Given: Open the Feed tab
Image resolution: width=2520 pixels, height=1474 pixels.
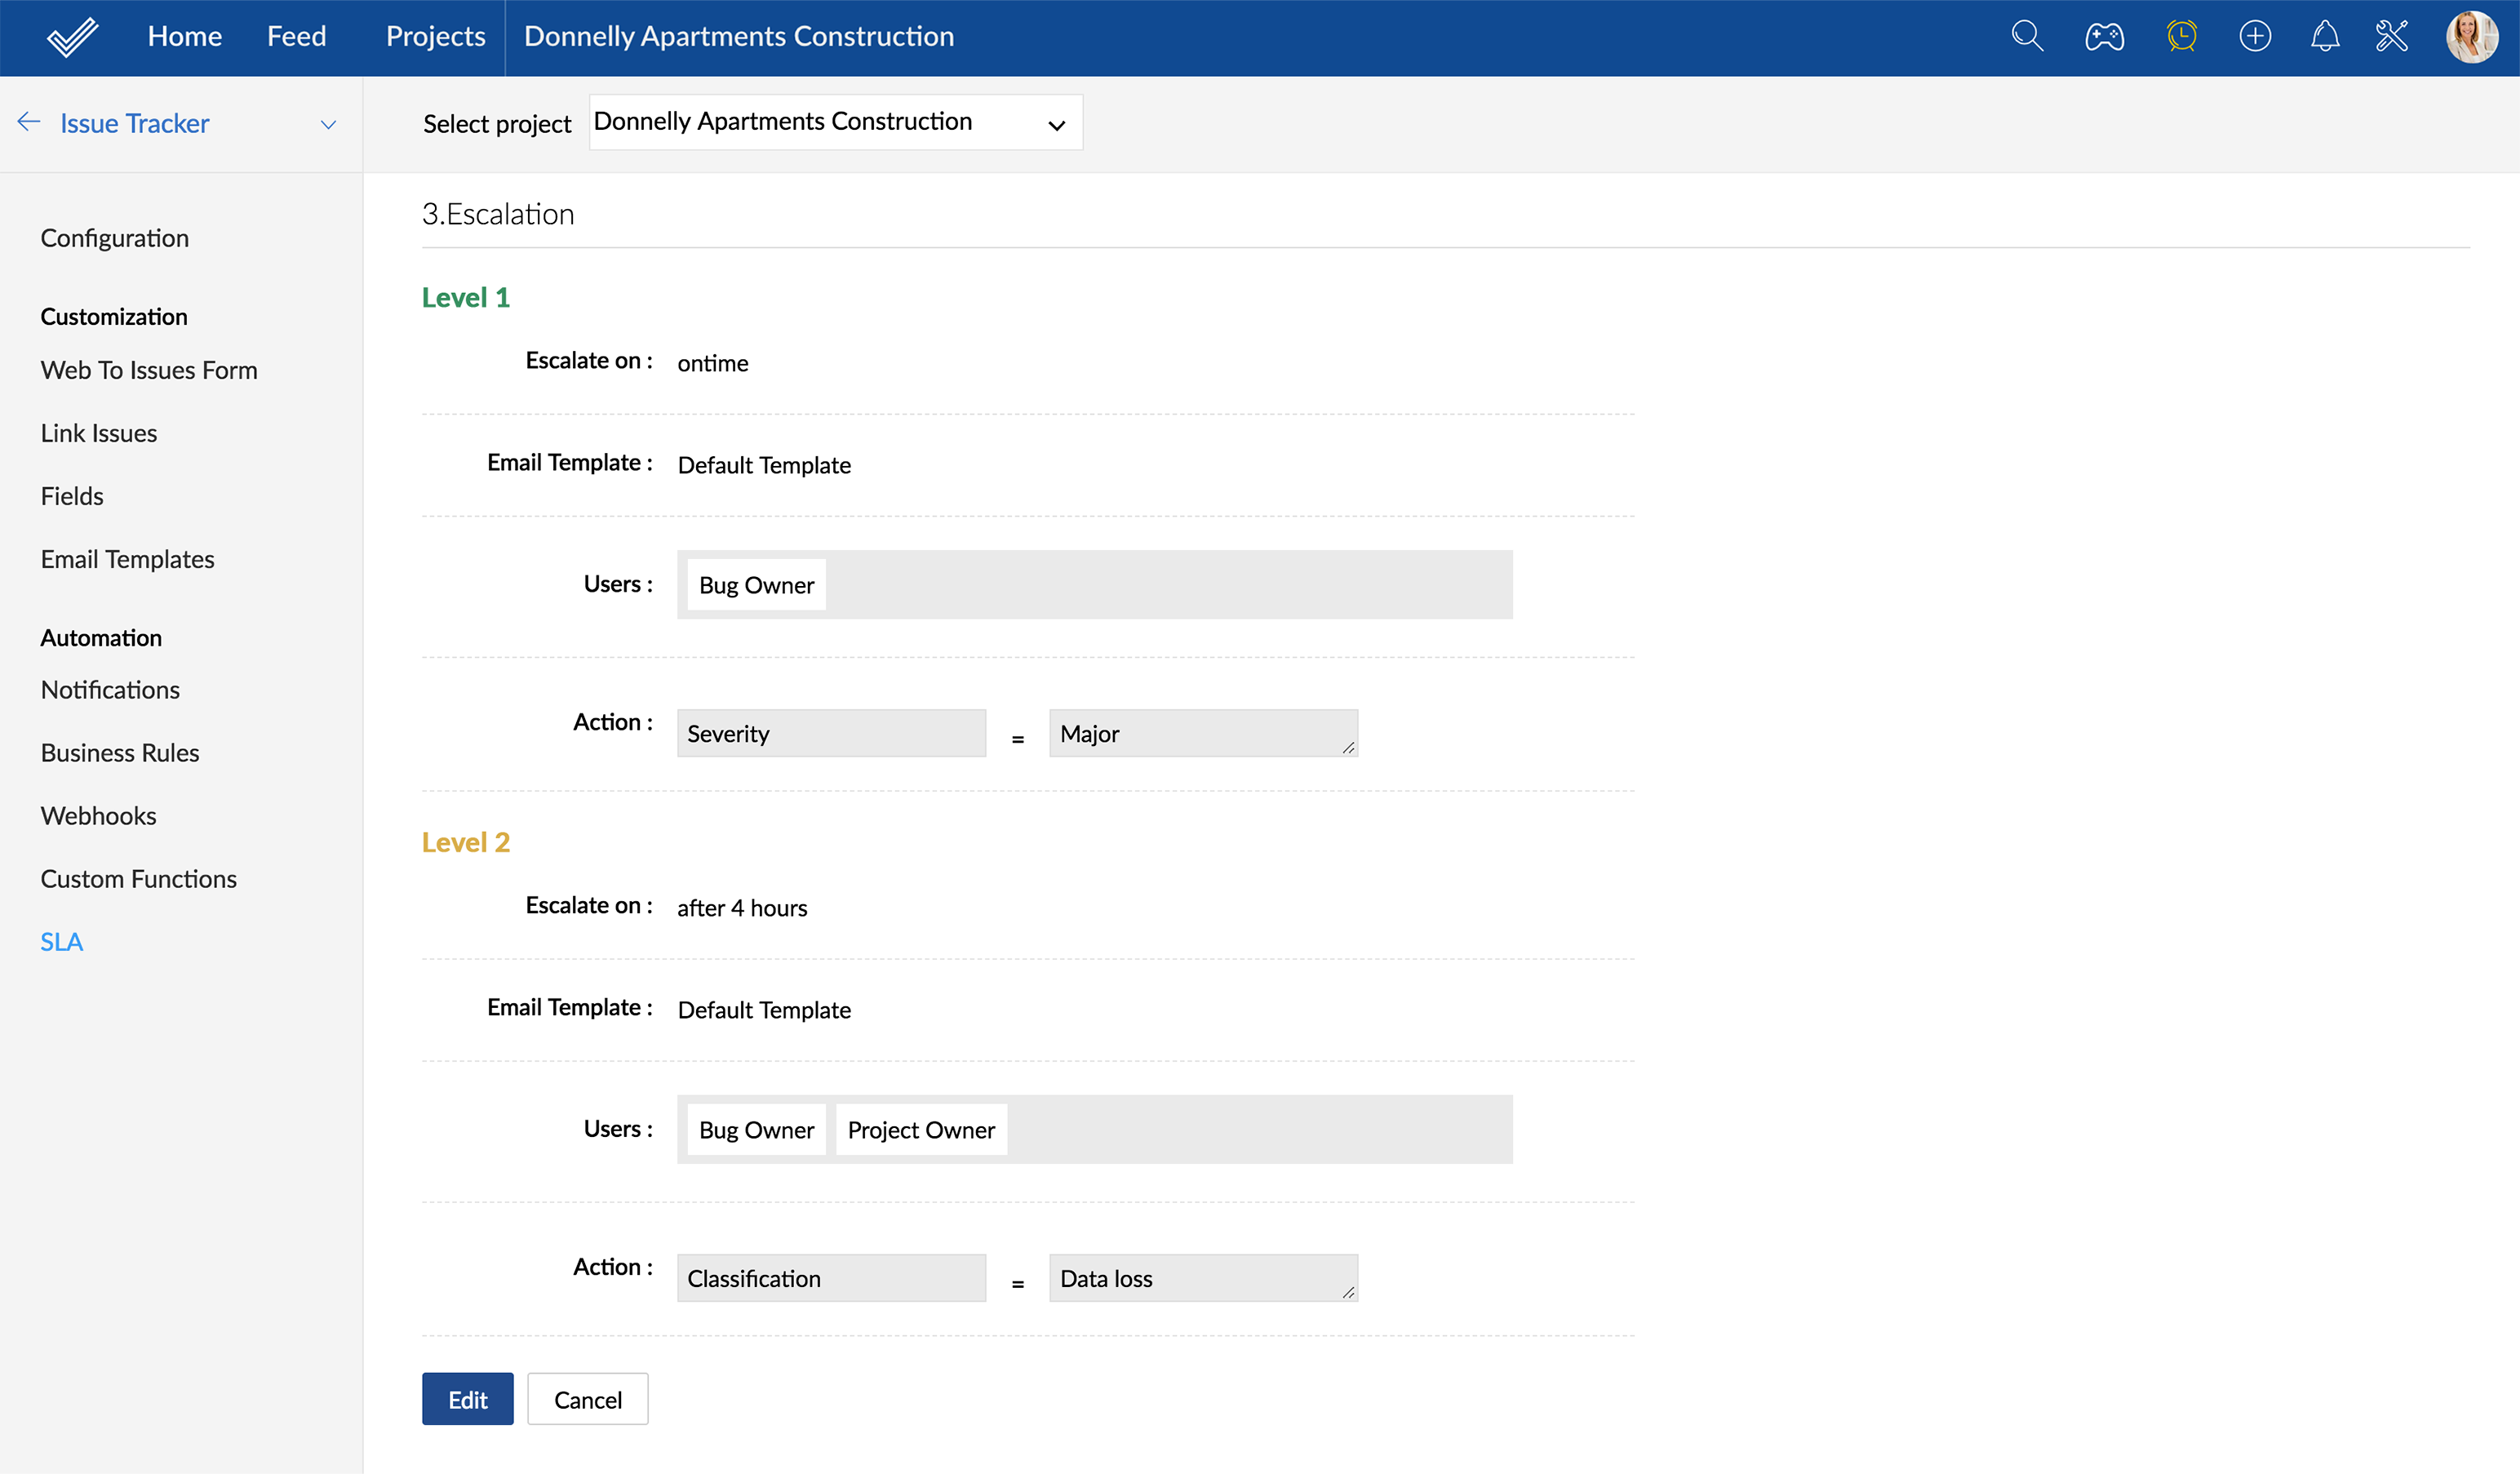Looking at the screenshot, I should [x=297, y=36].
